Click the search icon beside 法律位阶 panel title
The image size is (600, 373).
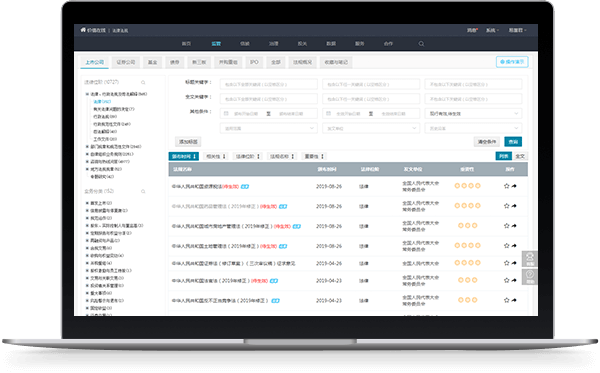(x=143, y=82)
